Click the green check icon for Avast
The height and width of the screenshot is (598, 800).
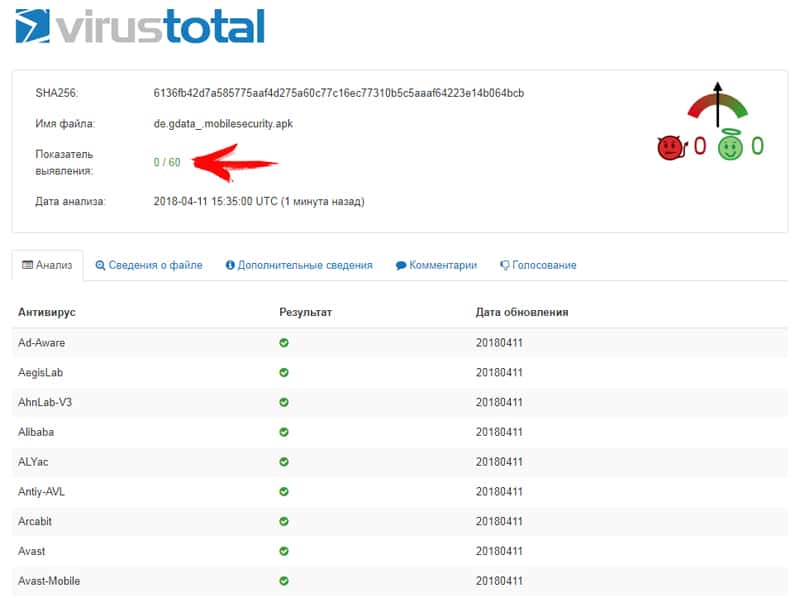(284, 551)
